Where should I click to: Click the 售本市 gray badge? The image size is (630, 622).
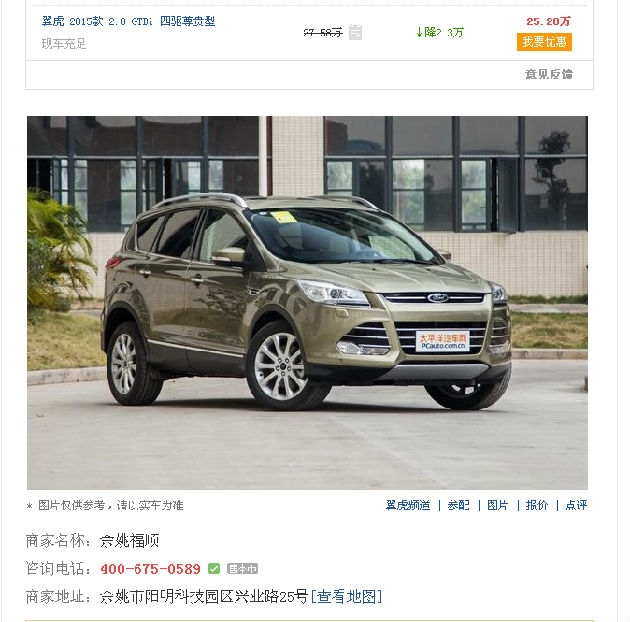point(242,569)
